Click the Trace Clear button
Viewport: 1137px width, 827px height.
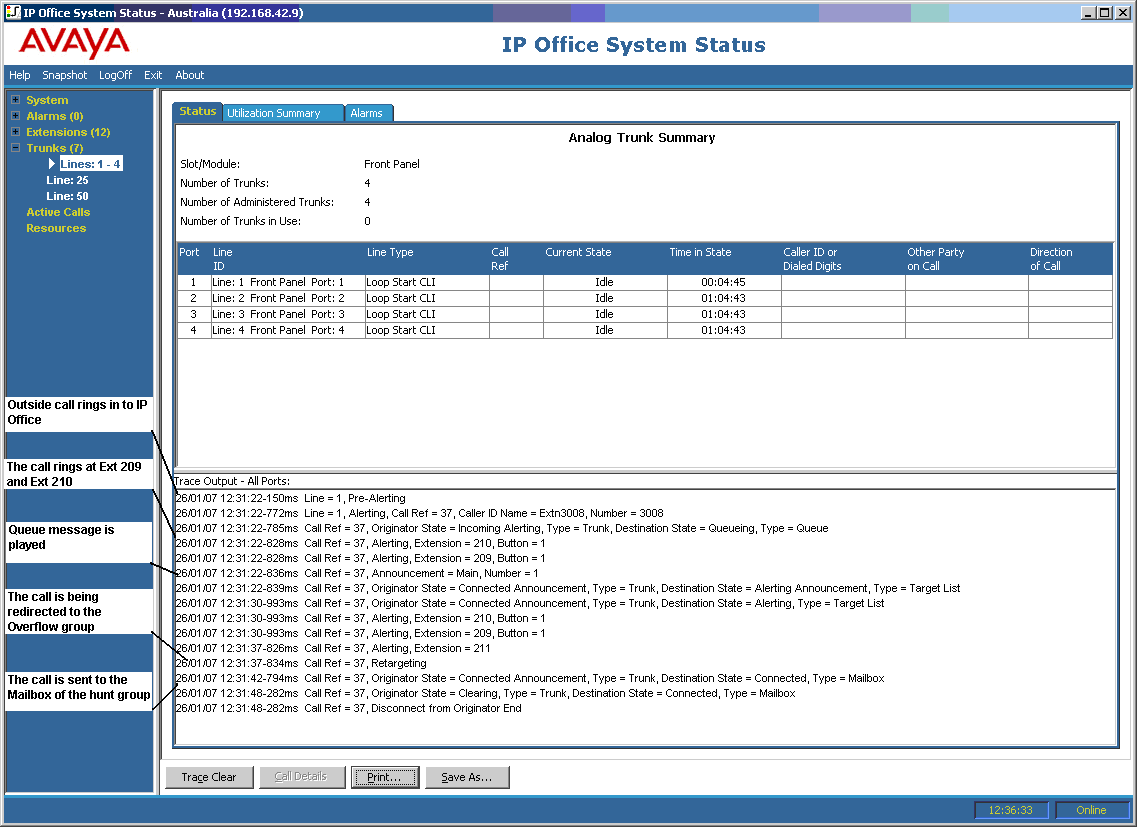[x=209, y=777]
